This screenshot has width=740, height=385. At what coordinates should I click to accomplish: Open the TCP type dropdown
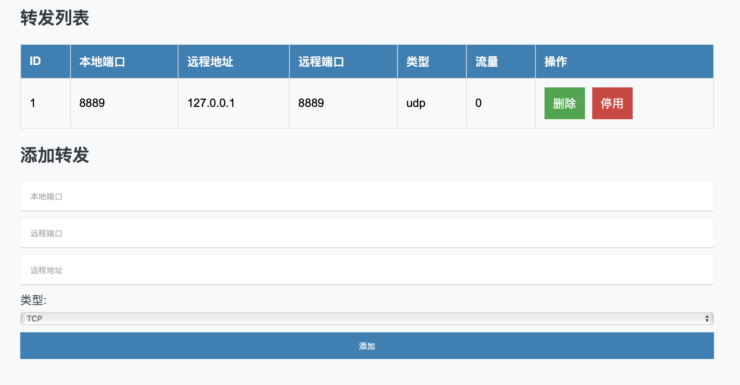(367, 318)
